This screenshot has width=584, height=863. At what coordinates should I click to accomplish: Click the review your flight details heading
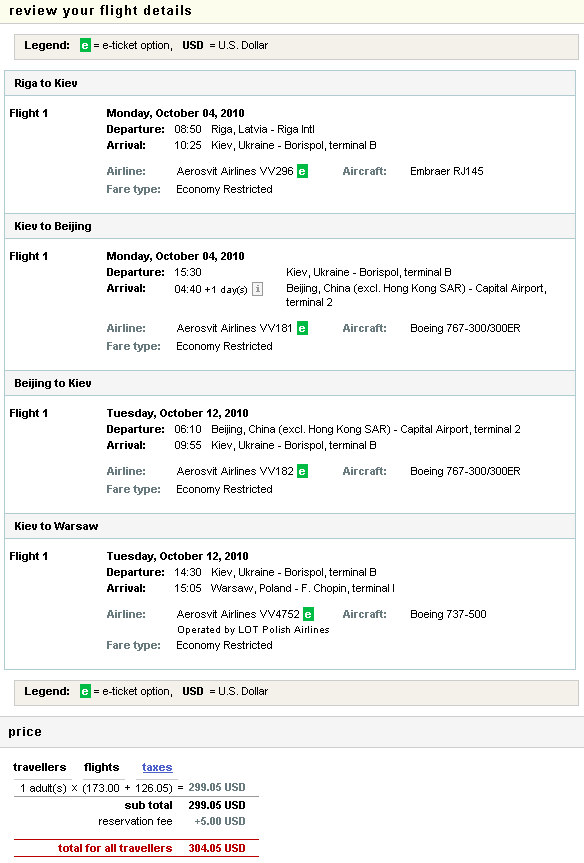(x=100, y=10)
